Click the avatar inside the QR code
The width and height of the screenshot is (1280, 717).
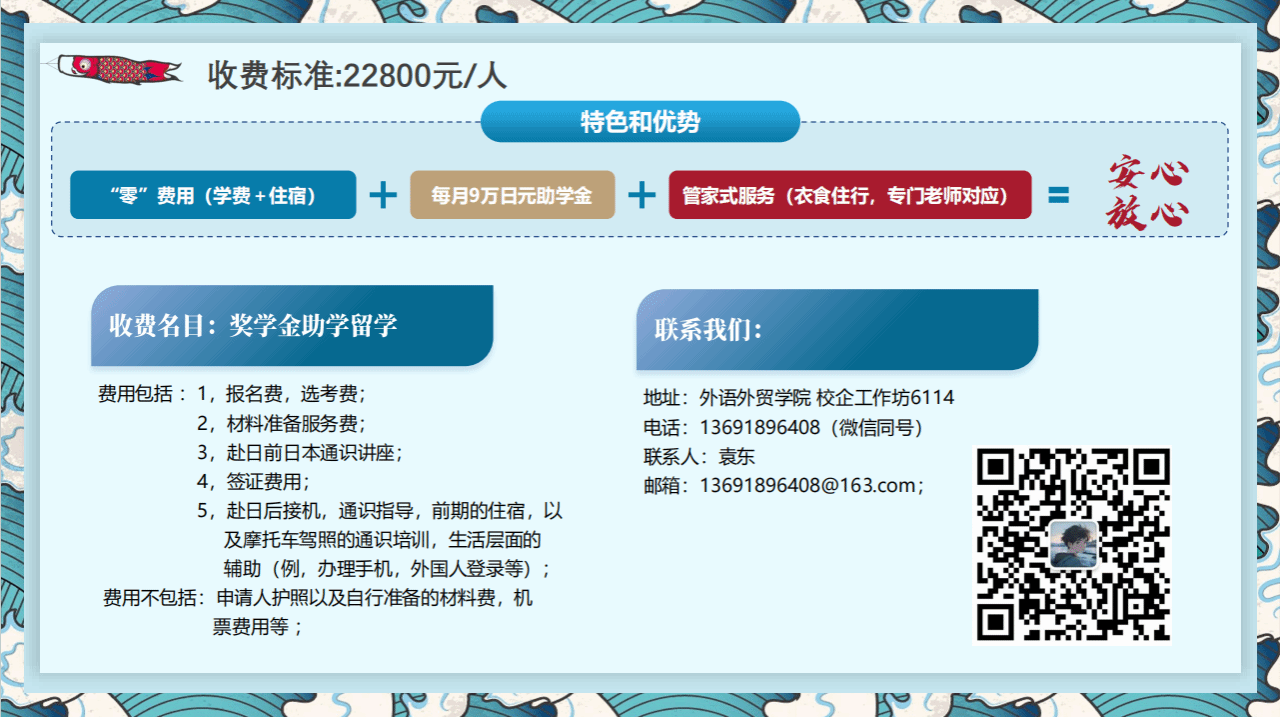[1073, 545]
